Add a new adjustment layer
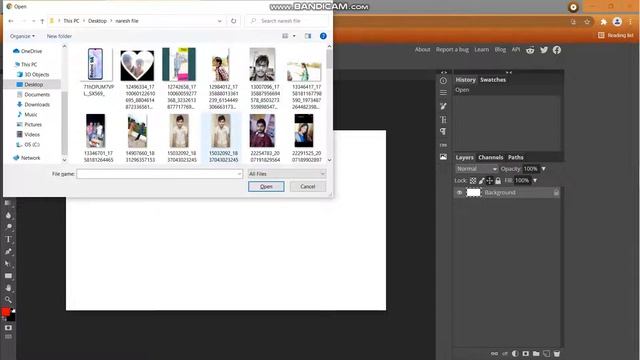The width and height of the screenshot is (640, 360). tap(515, 353)
